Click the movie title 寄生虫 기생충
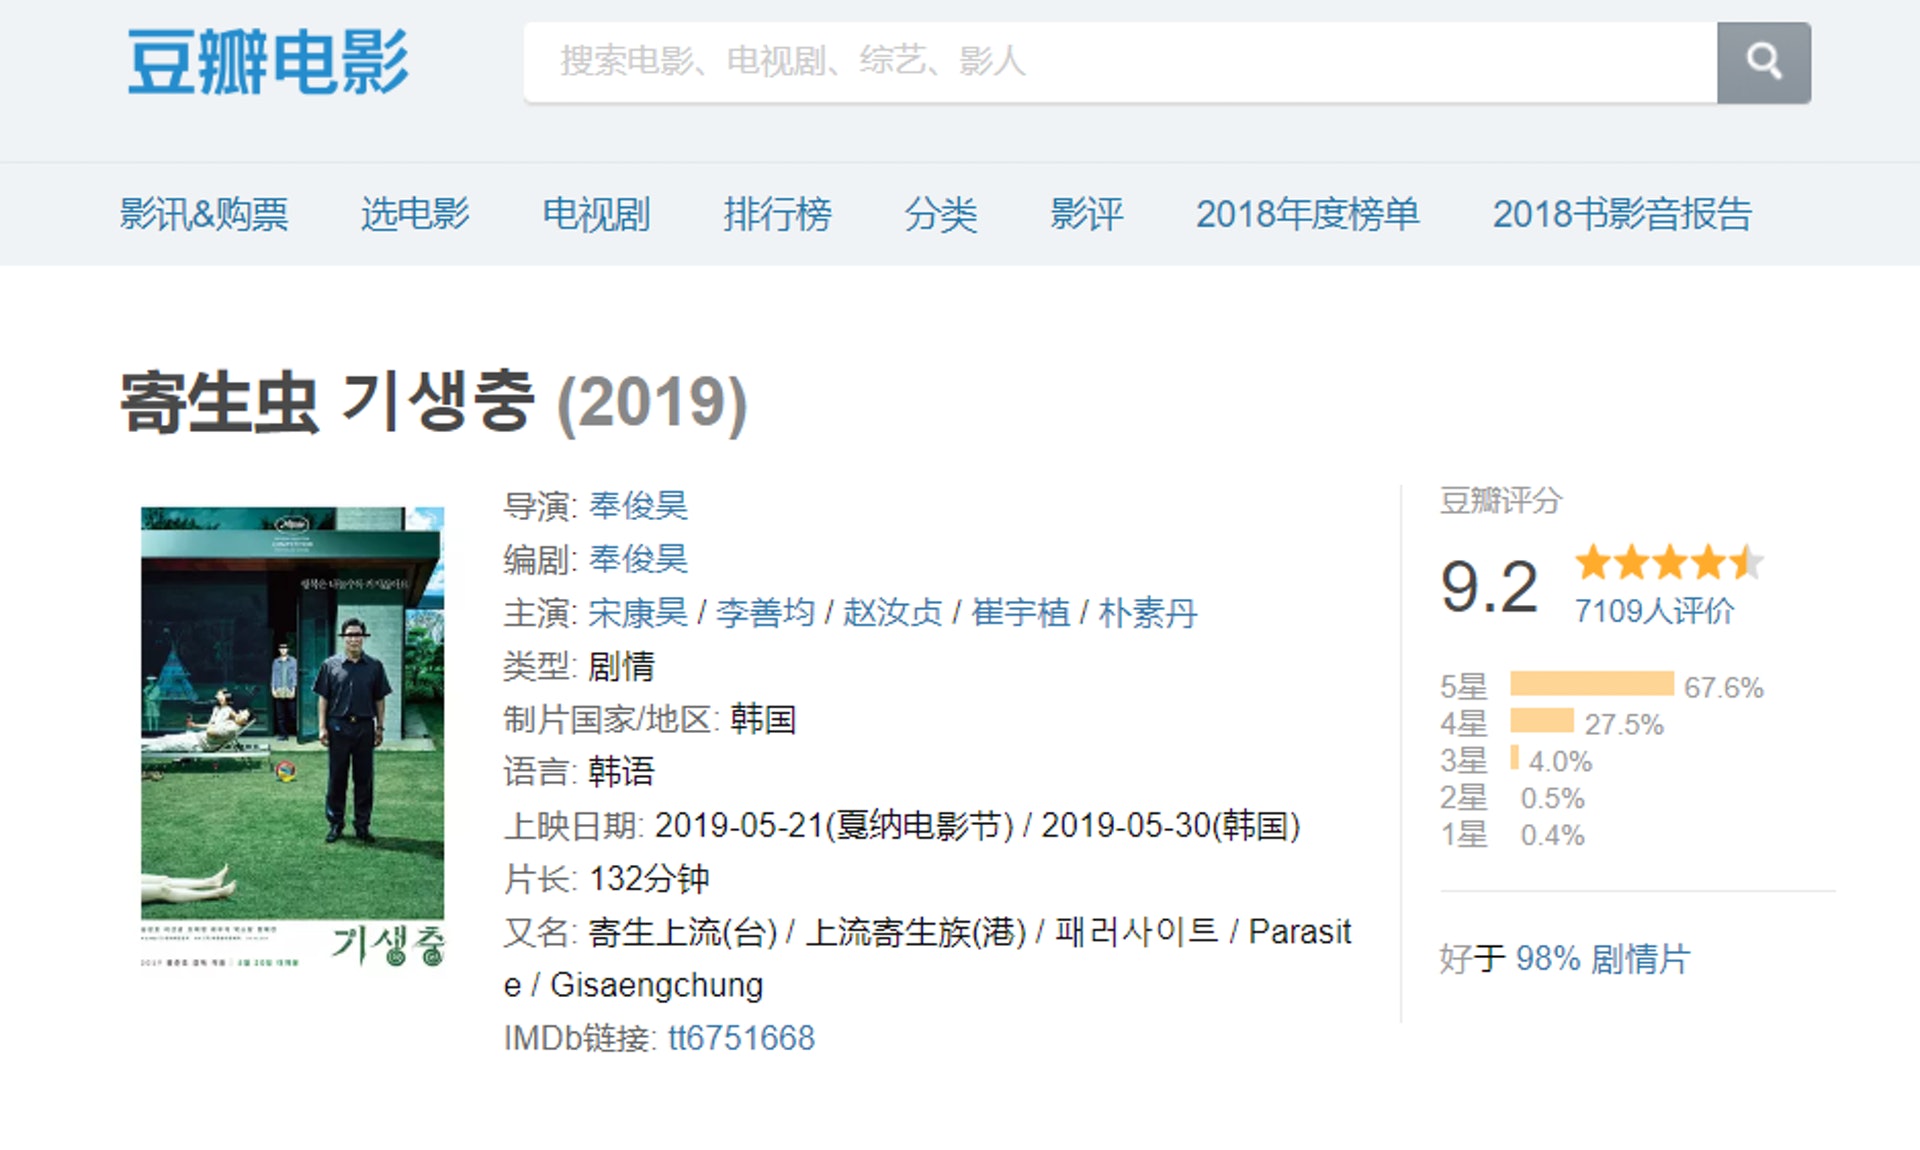The height and width of the screenshot is (1150, 1920). 327,402
